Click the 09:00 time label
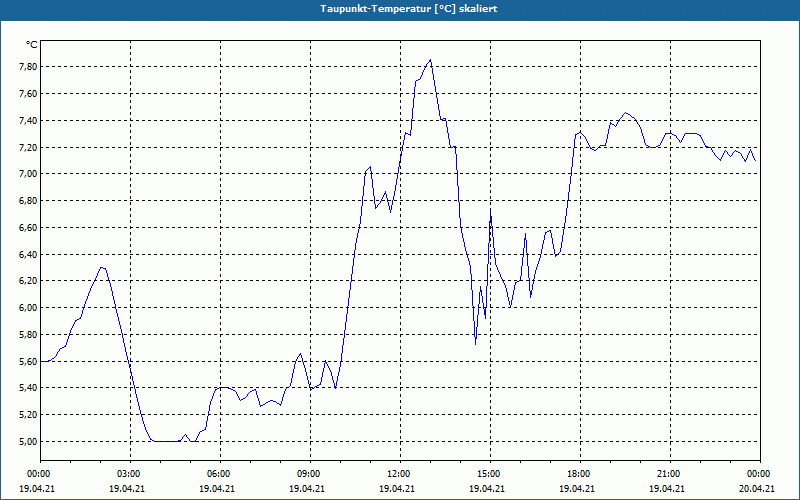 click(x=310, y=474)
